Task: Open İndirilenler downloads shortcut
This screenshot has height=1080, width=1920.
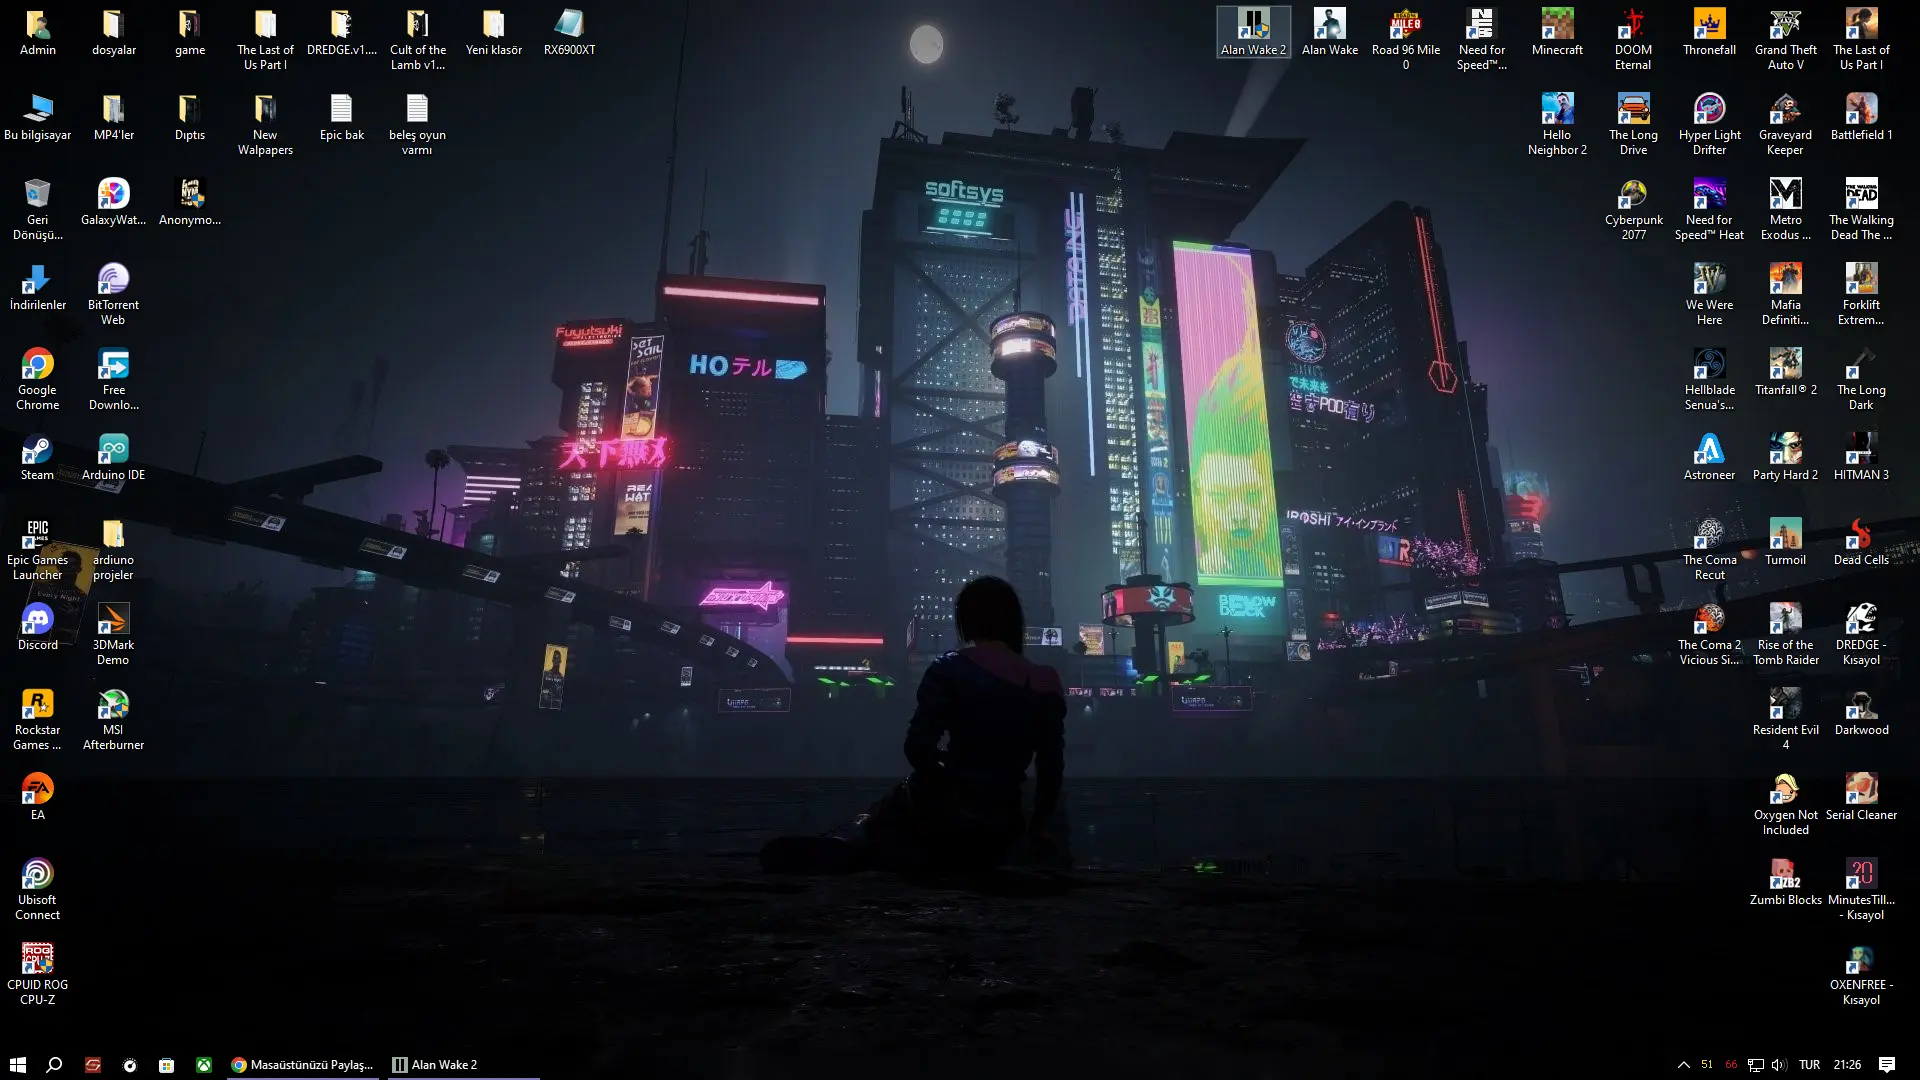Action: tap(37, 287)
